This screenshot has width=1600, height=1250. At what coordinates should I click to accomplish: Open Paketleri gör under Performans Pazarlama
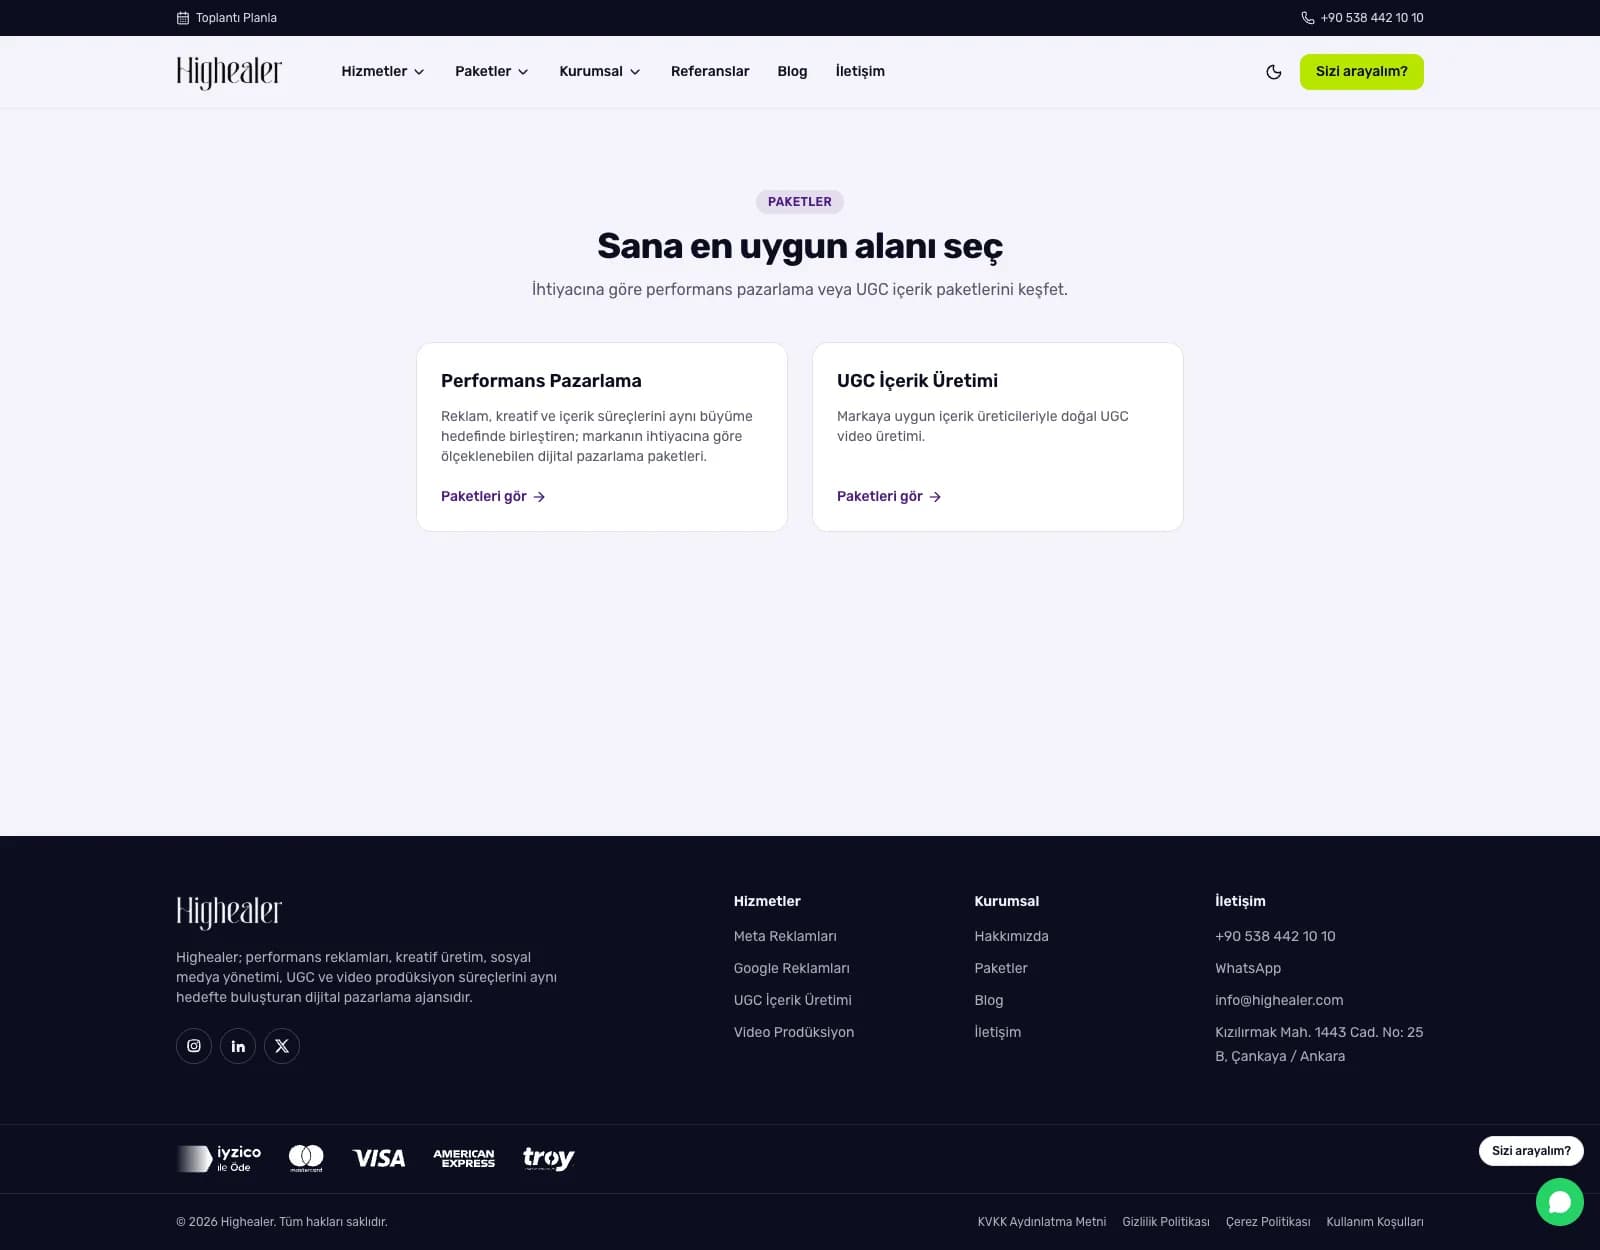493,497
